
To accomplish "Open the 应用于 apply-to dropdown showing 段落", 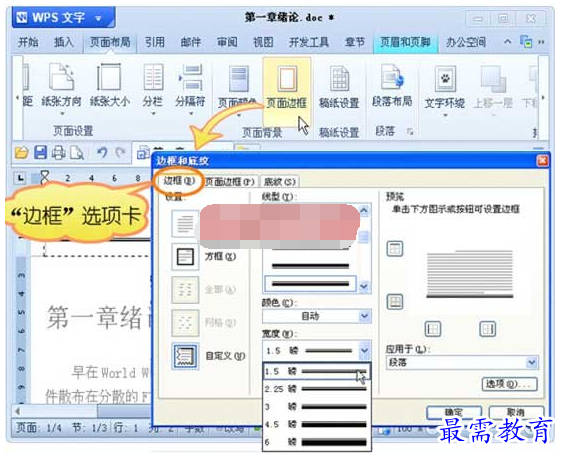I will [x=462, y=363].
